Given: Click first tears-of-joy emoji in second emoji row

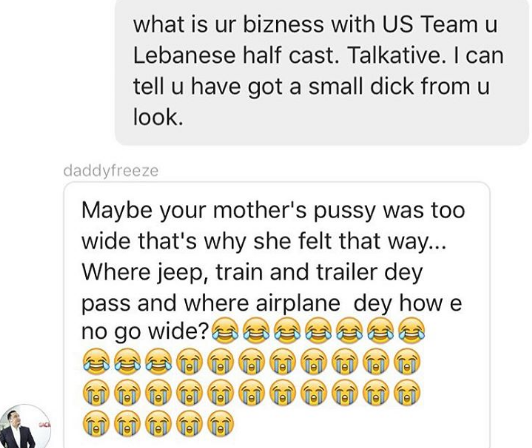Looking at the screenshot, I should coord(96,360).
